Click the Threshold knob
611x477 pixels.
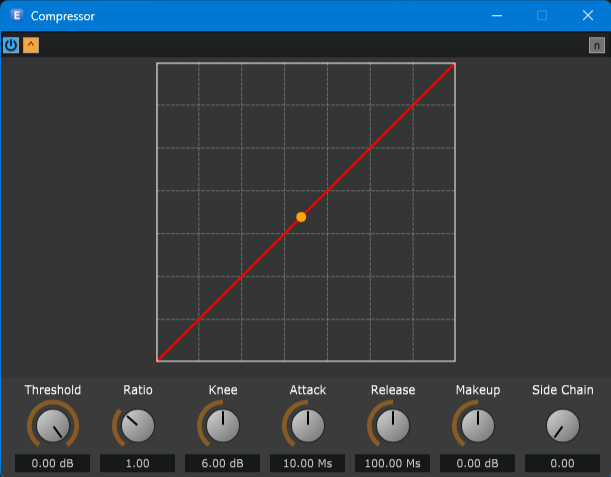pos(52,426)
